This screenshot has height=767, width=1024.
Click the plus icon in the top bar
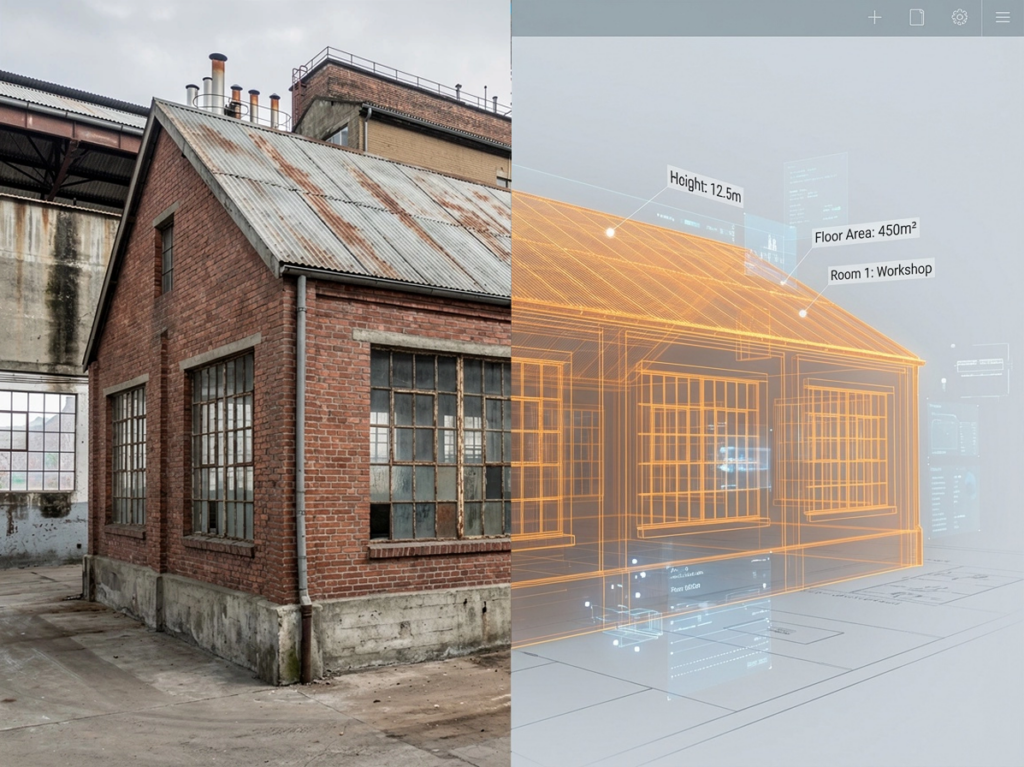point(874,17)
